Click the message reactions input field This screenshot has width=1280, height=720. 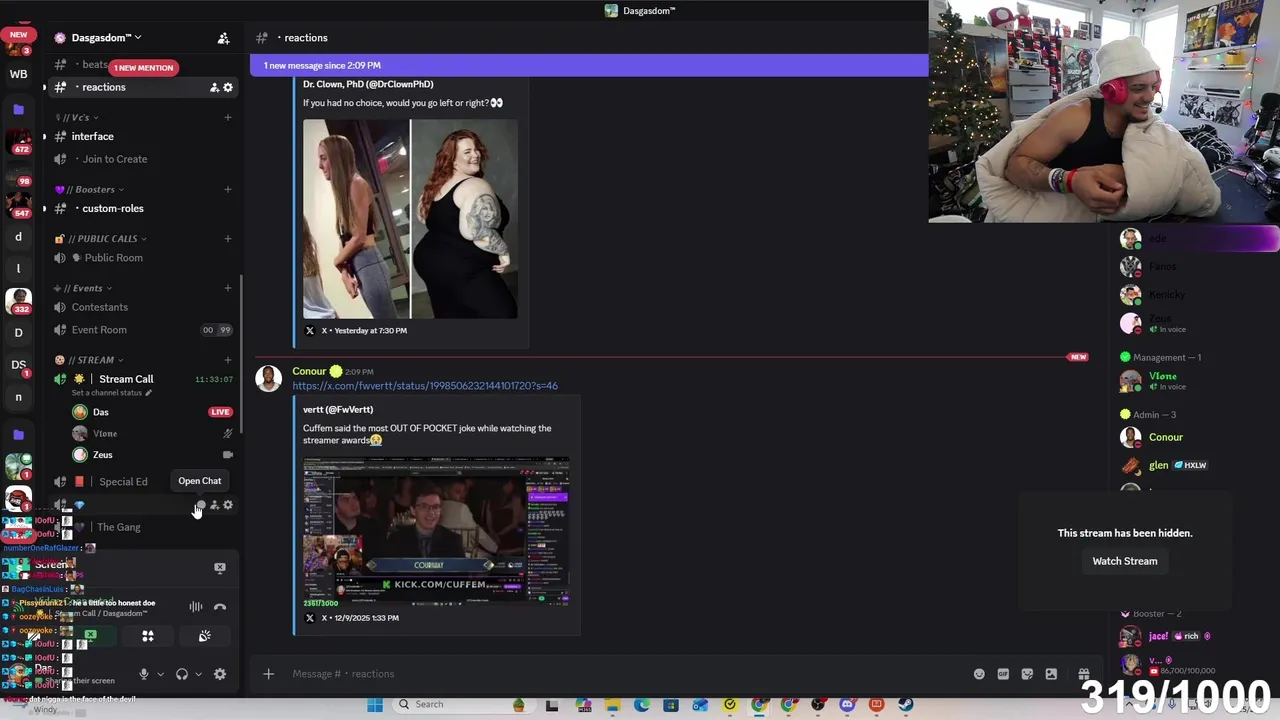coord(625,674)
